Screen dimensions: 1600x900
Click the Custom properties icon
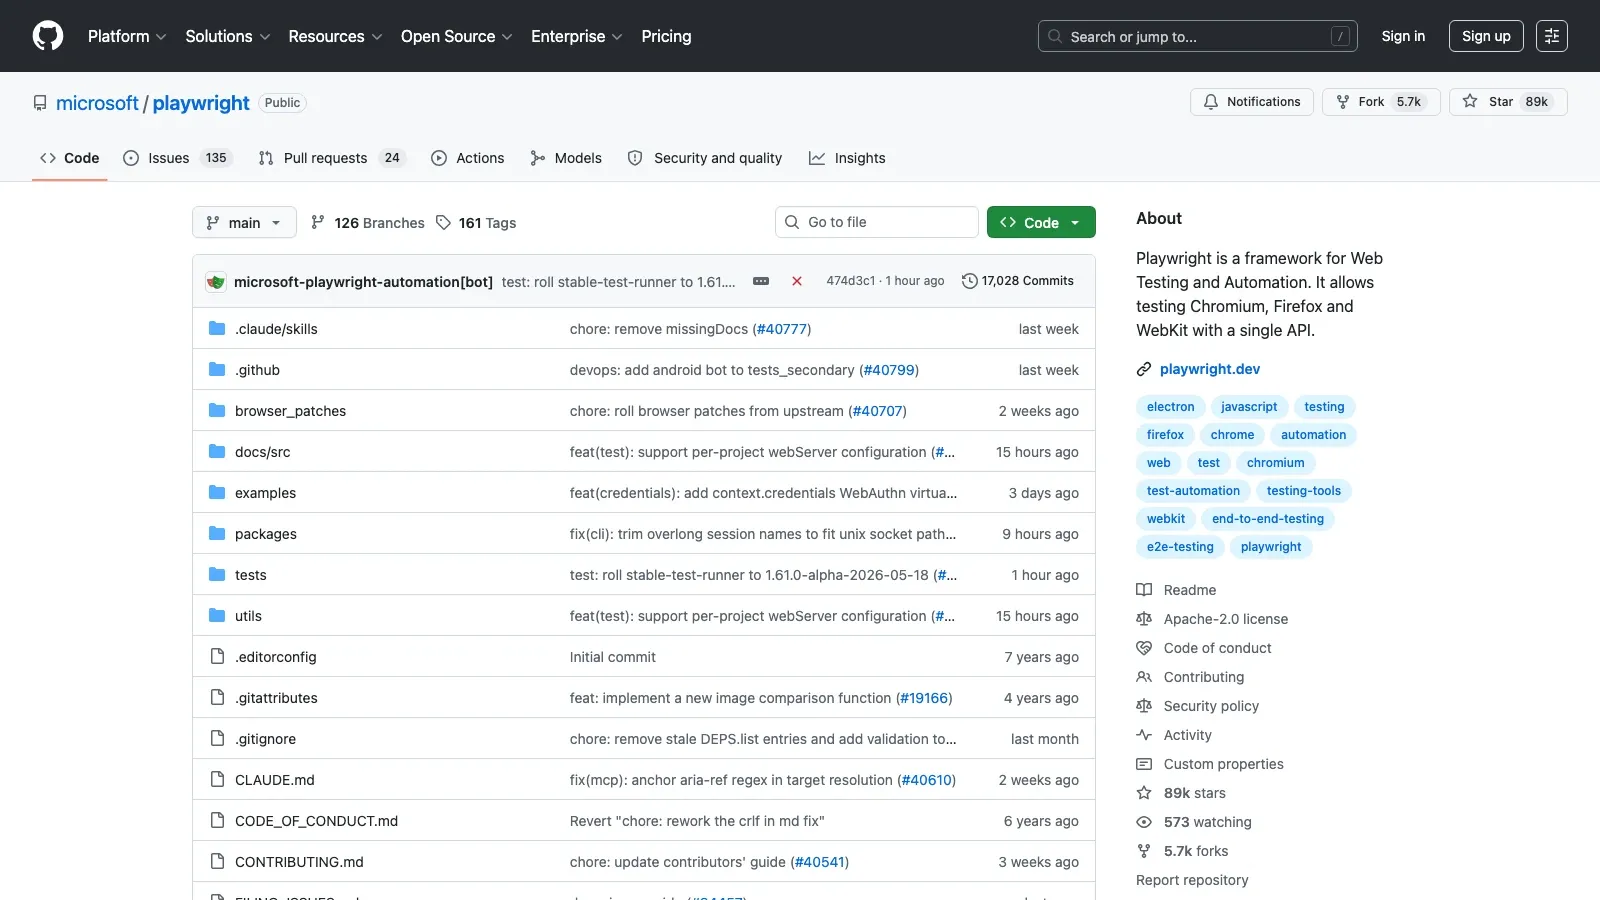point(1144,764)
